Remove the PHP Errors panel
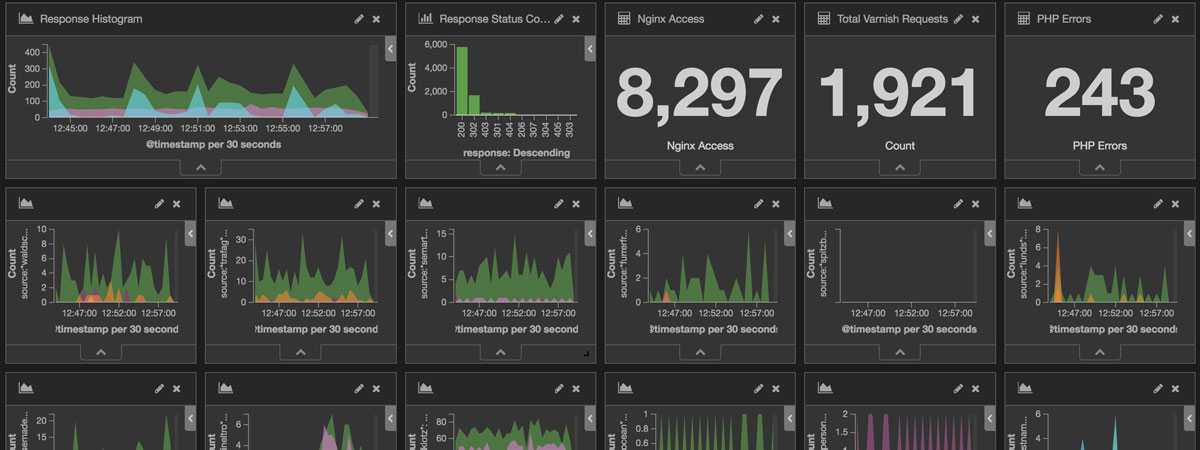Image resolution: width=1200 pixels, height=450 pixels. 1176,19
